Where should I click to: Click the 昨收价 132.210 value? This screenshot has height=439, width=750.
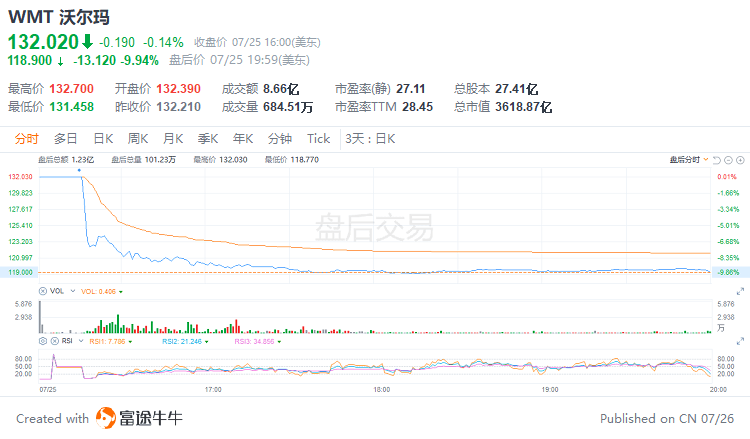coord(178,107)
